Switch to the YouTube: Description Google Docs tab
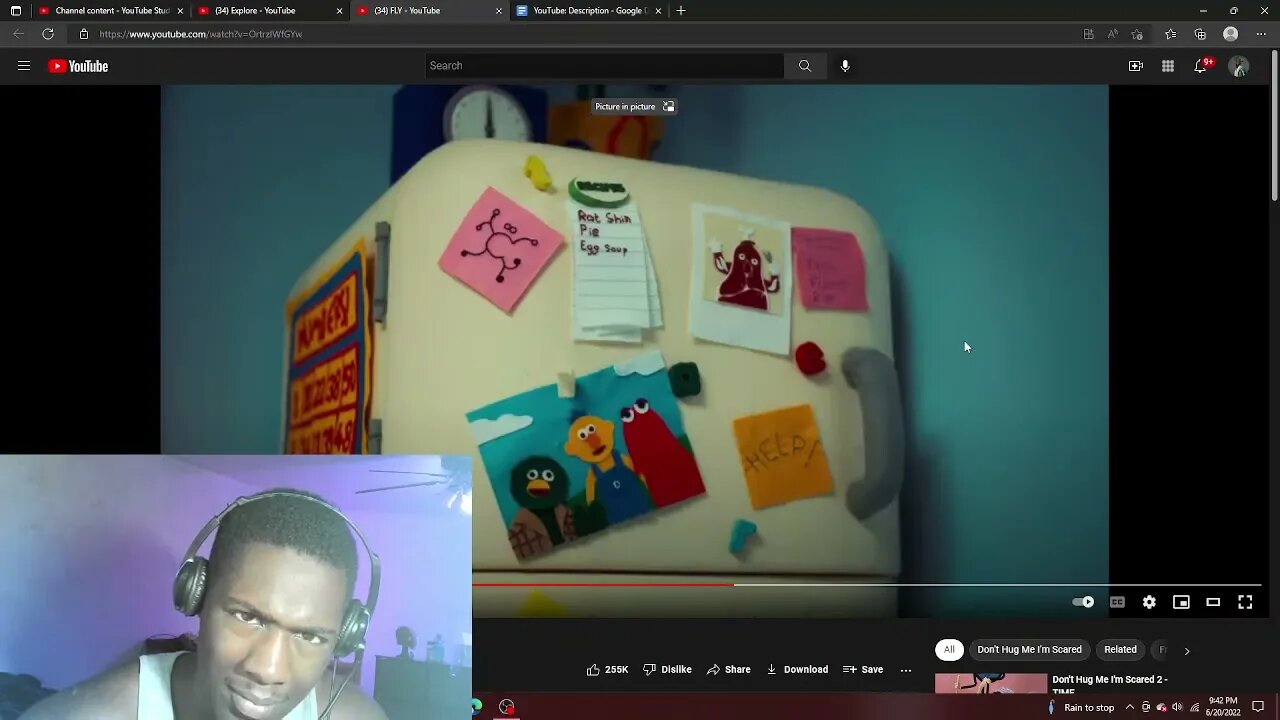The width and height of the screenshot is (1280, 720). coord(589,11)
